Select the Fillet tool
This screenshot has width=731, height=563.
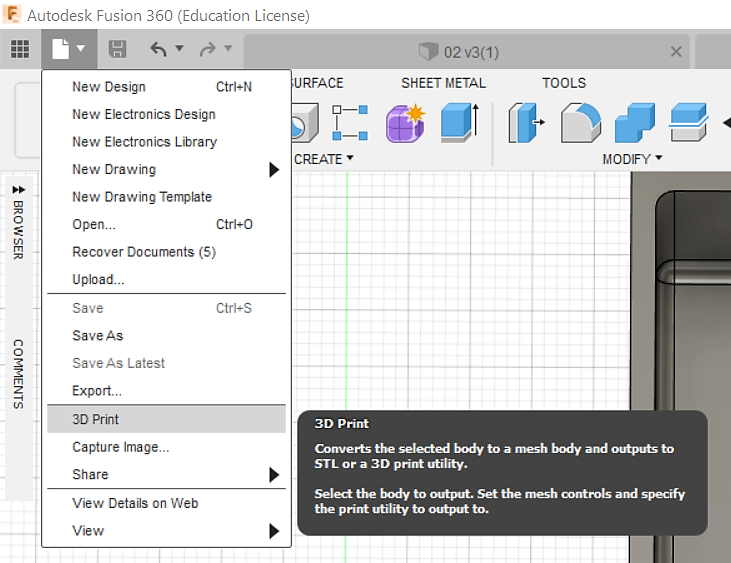coord(580,123)
